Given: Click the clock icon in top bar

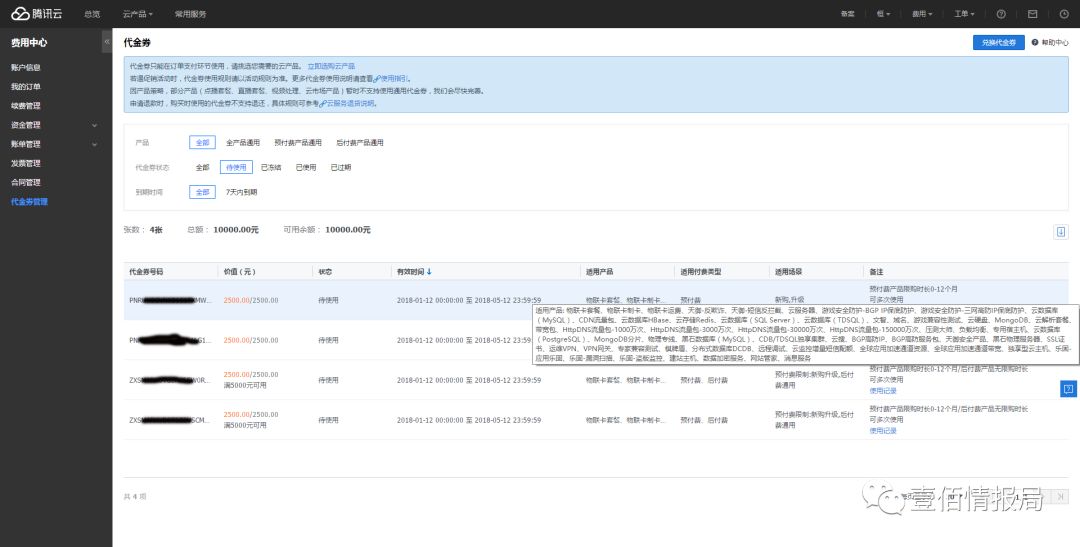Looking at the screenshot, I should (x=1063, y=14).
